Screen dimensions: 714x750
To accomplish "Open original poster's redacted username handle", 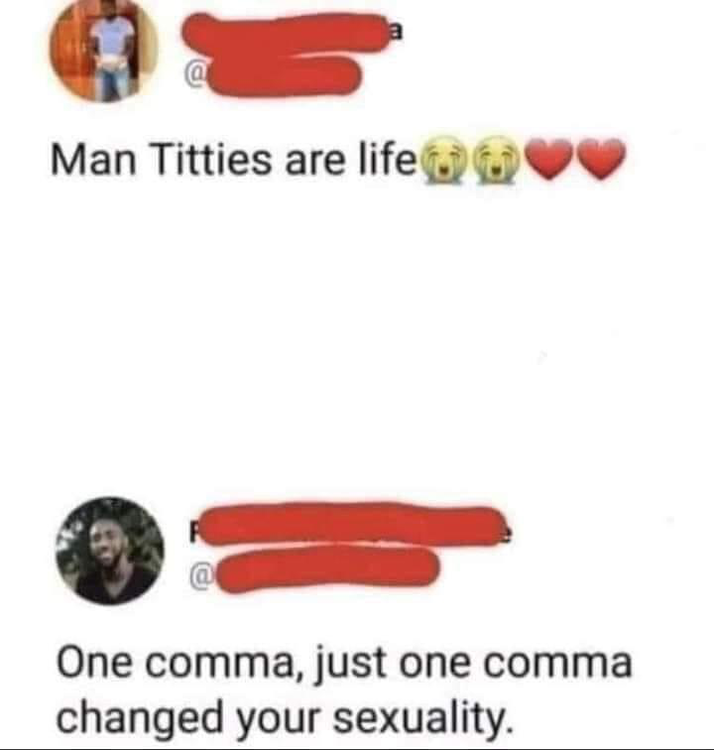I will pyautogui.click(x=282, y=77).
